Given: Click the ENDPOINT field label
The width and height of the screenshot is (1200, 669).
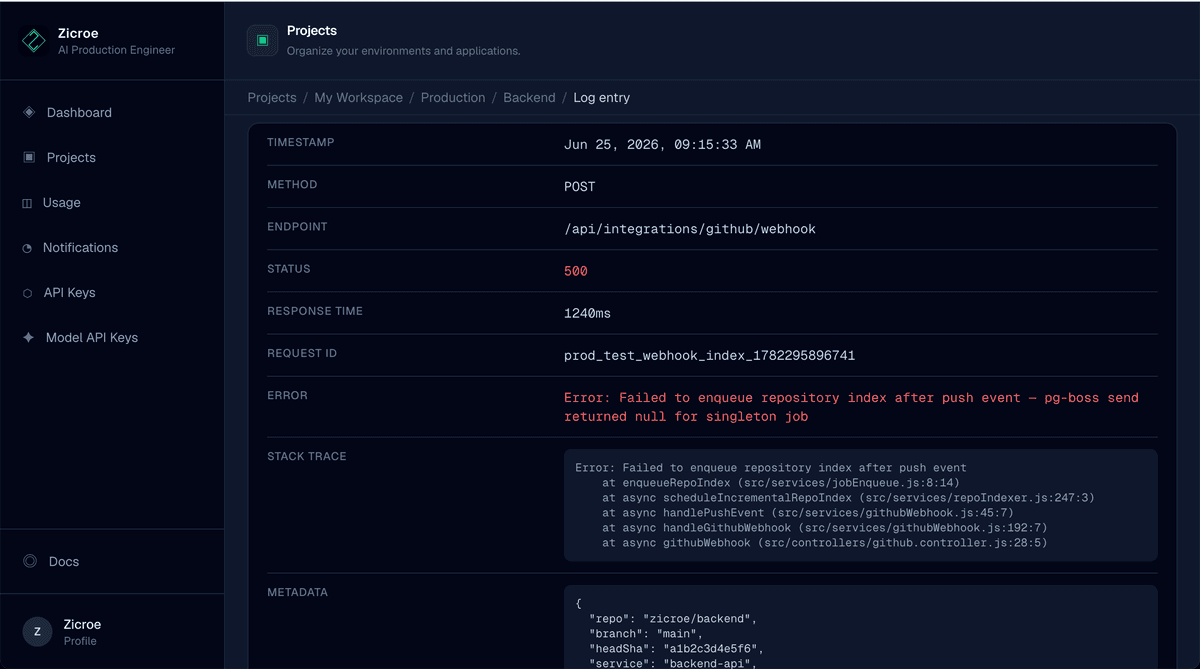Looking at the screenshot, I should (x=297, y=226).
